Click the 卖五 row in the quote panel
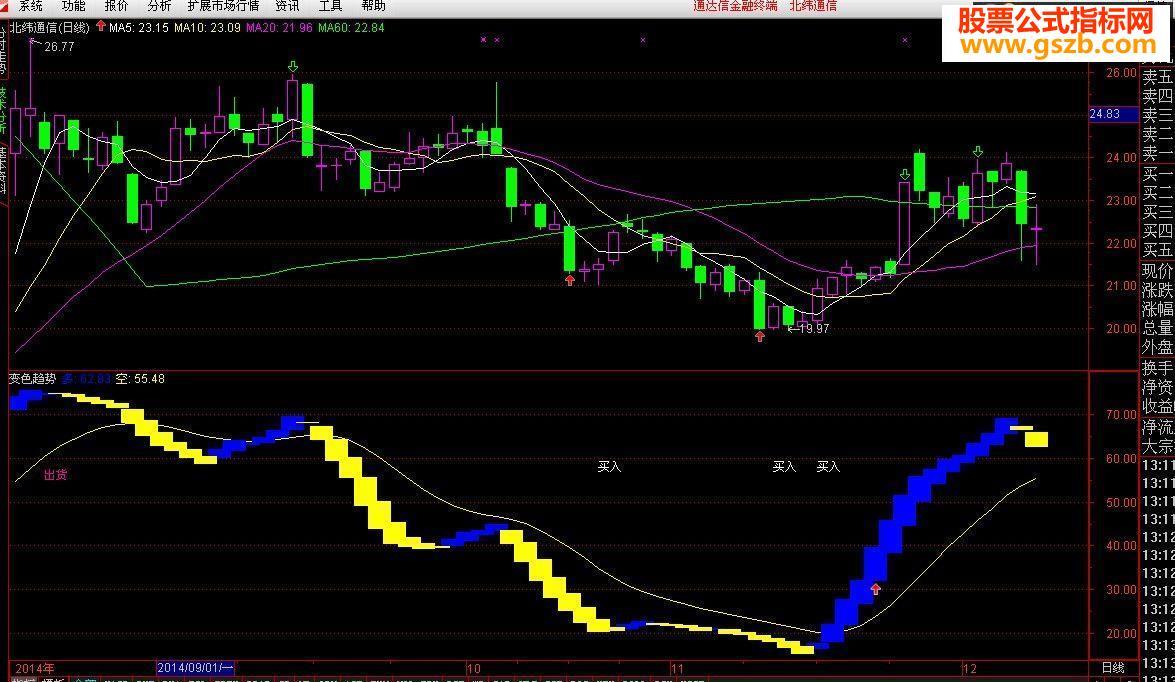This screenshot has width=1175, height=682. [x=1157, y=77]
